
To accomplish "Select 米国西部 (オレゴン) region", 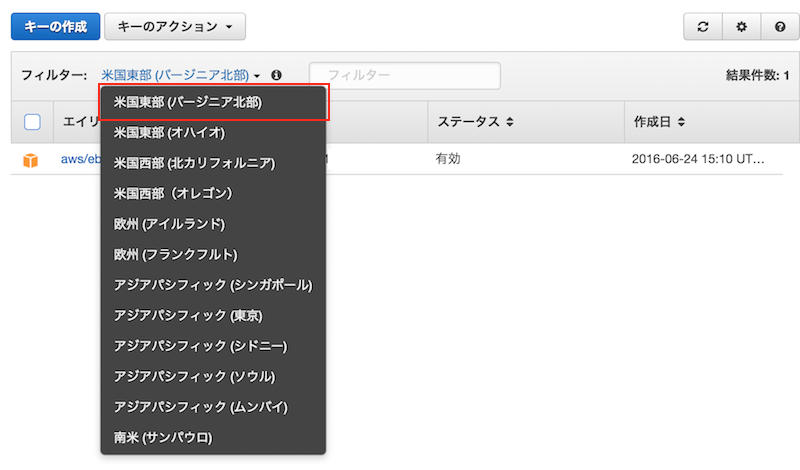I will [x=213, y=193].
